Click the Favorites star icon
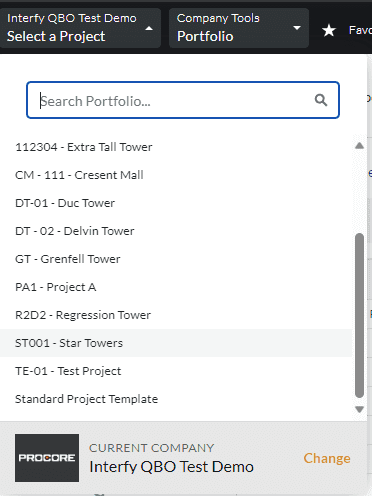 coord(329,31)
